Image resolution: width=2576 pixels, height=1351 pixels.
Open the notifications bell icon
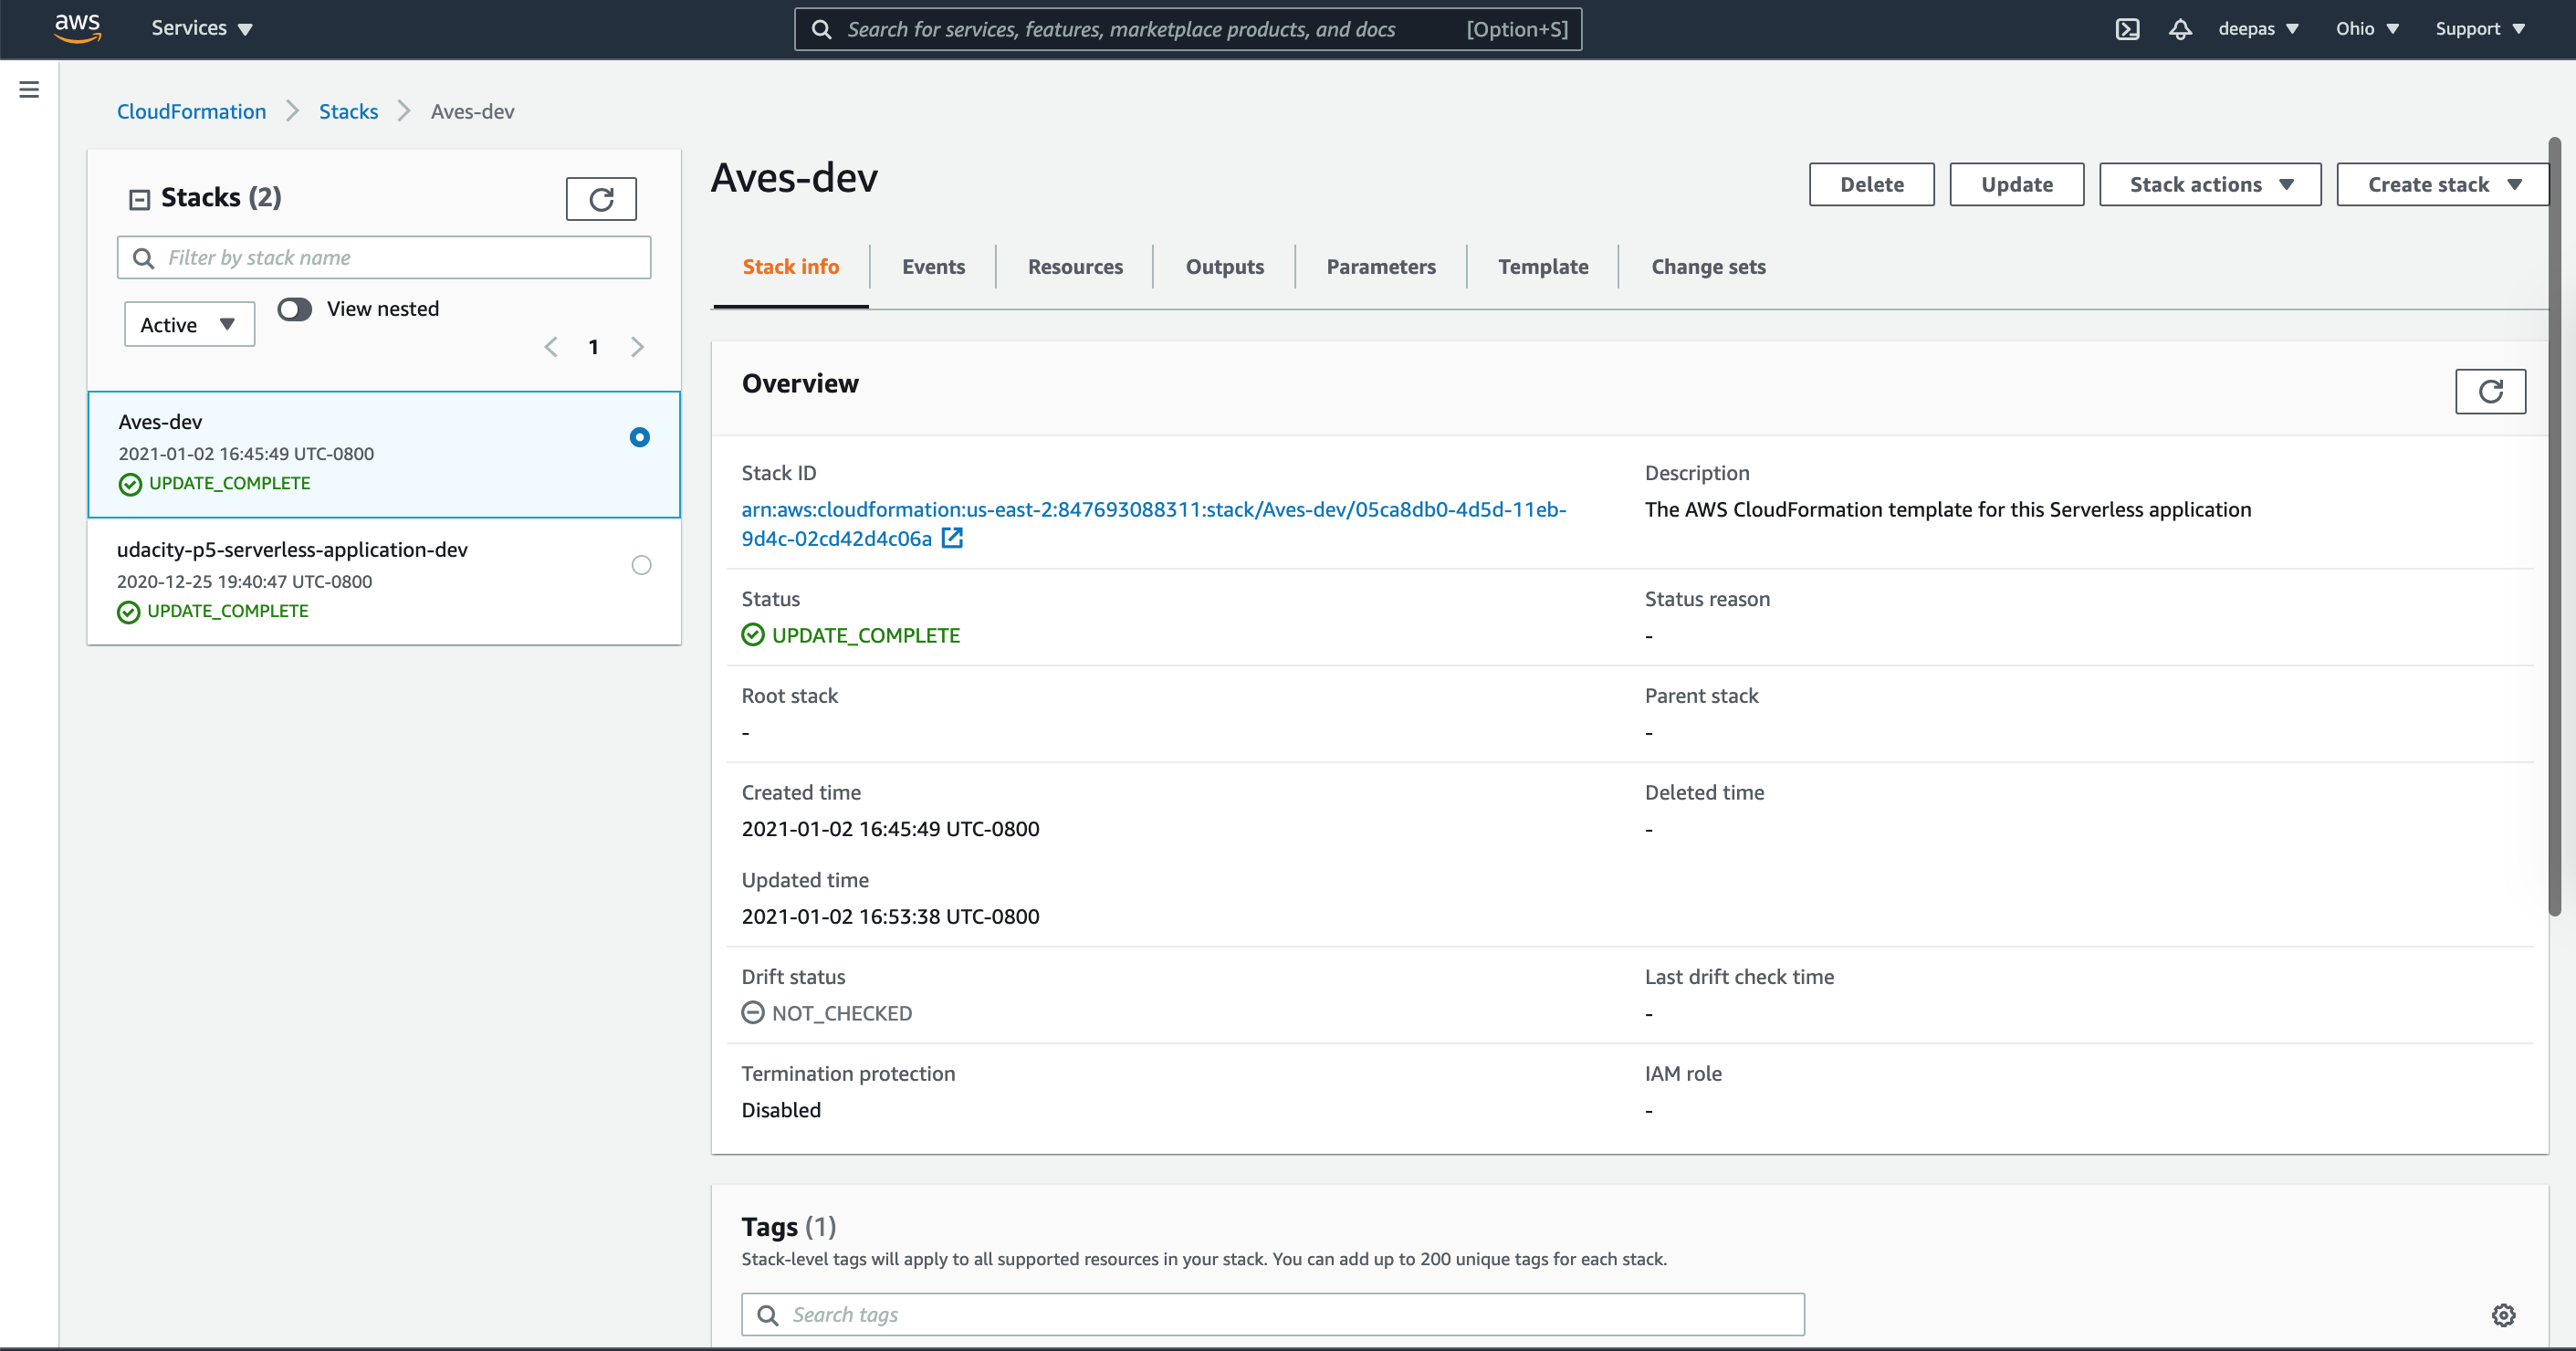[x=2180, y=29]
